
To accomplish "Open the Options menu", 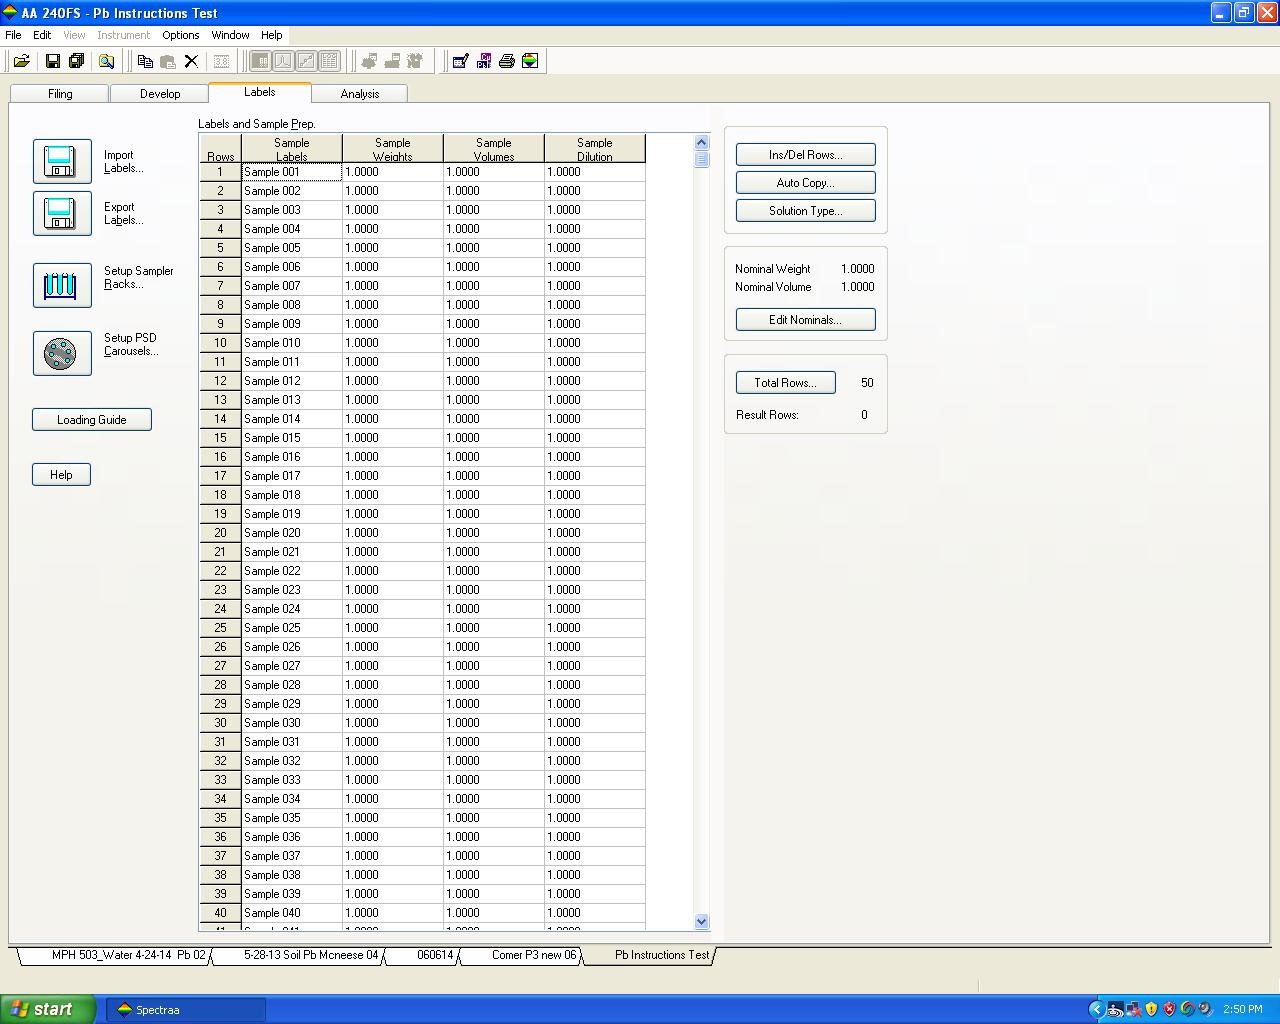I will (180, 35).
